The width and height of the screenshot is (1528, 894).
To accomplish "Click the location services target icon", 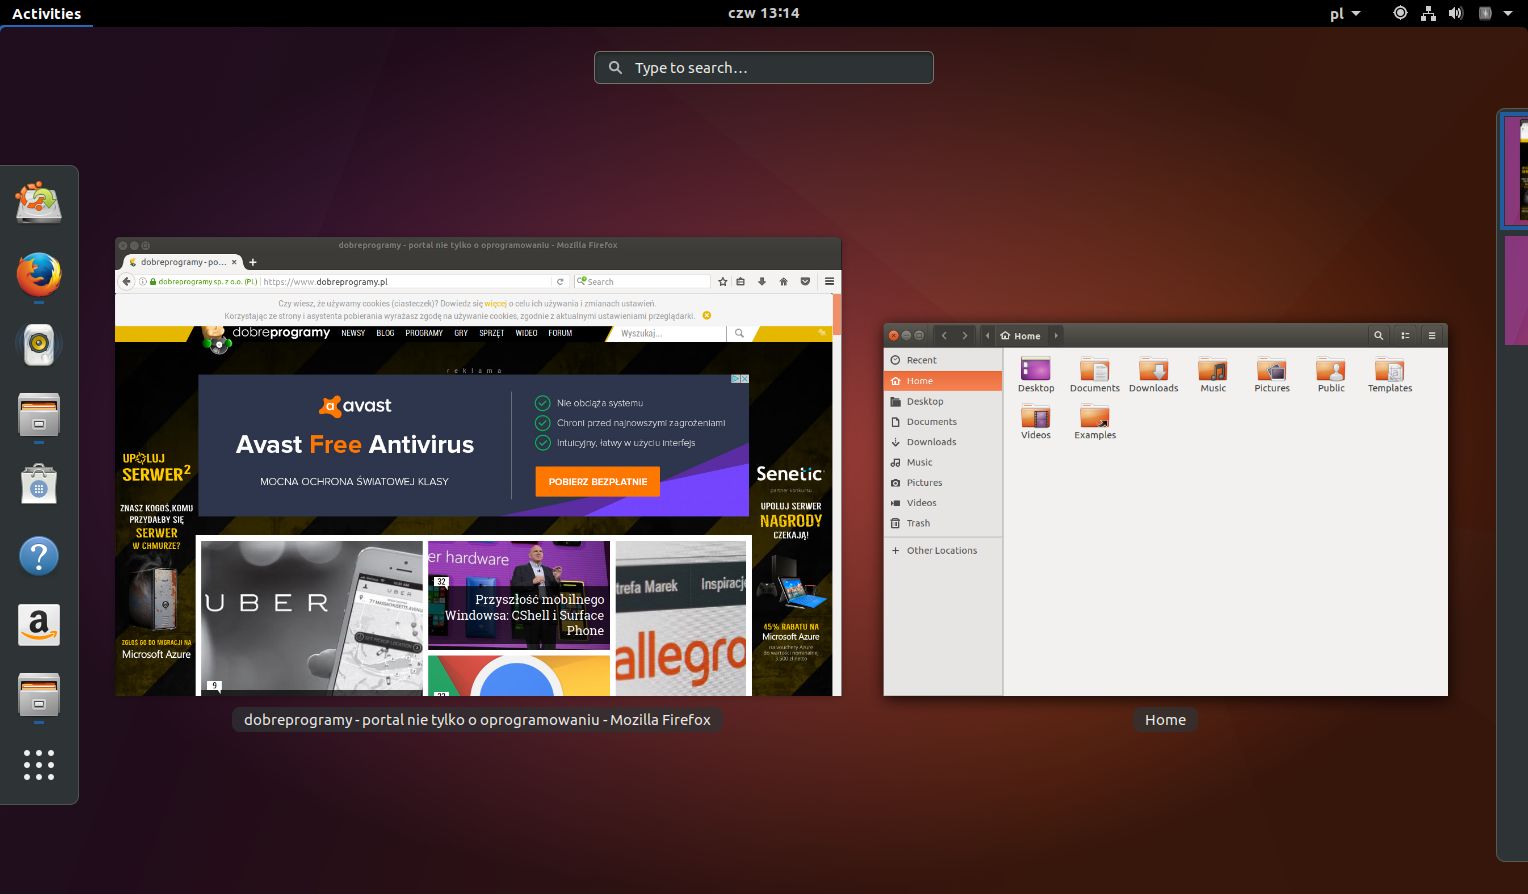I will [1400, 13].
